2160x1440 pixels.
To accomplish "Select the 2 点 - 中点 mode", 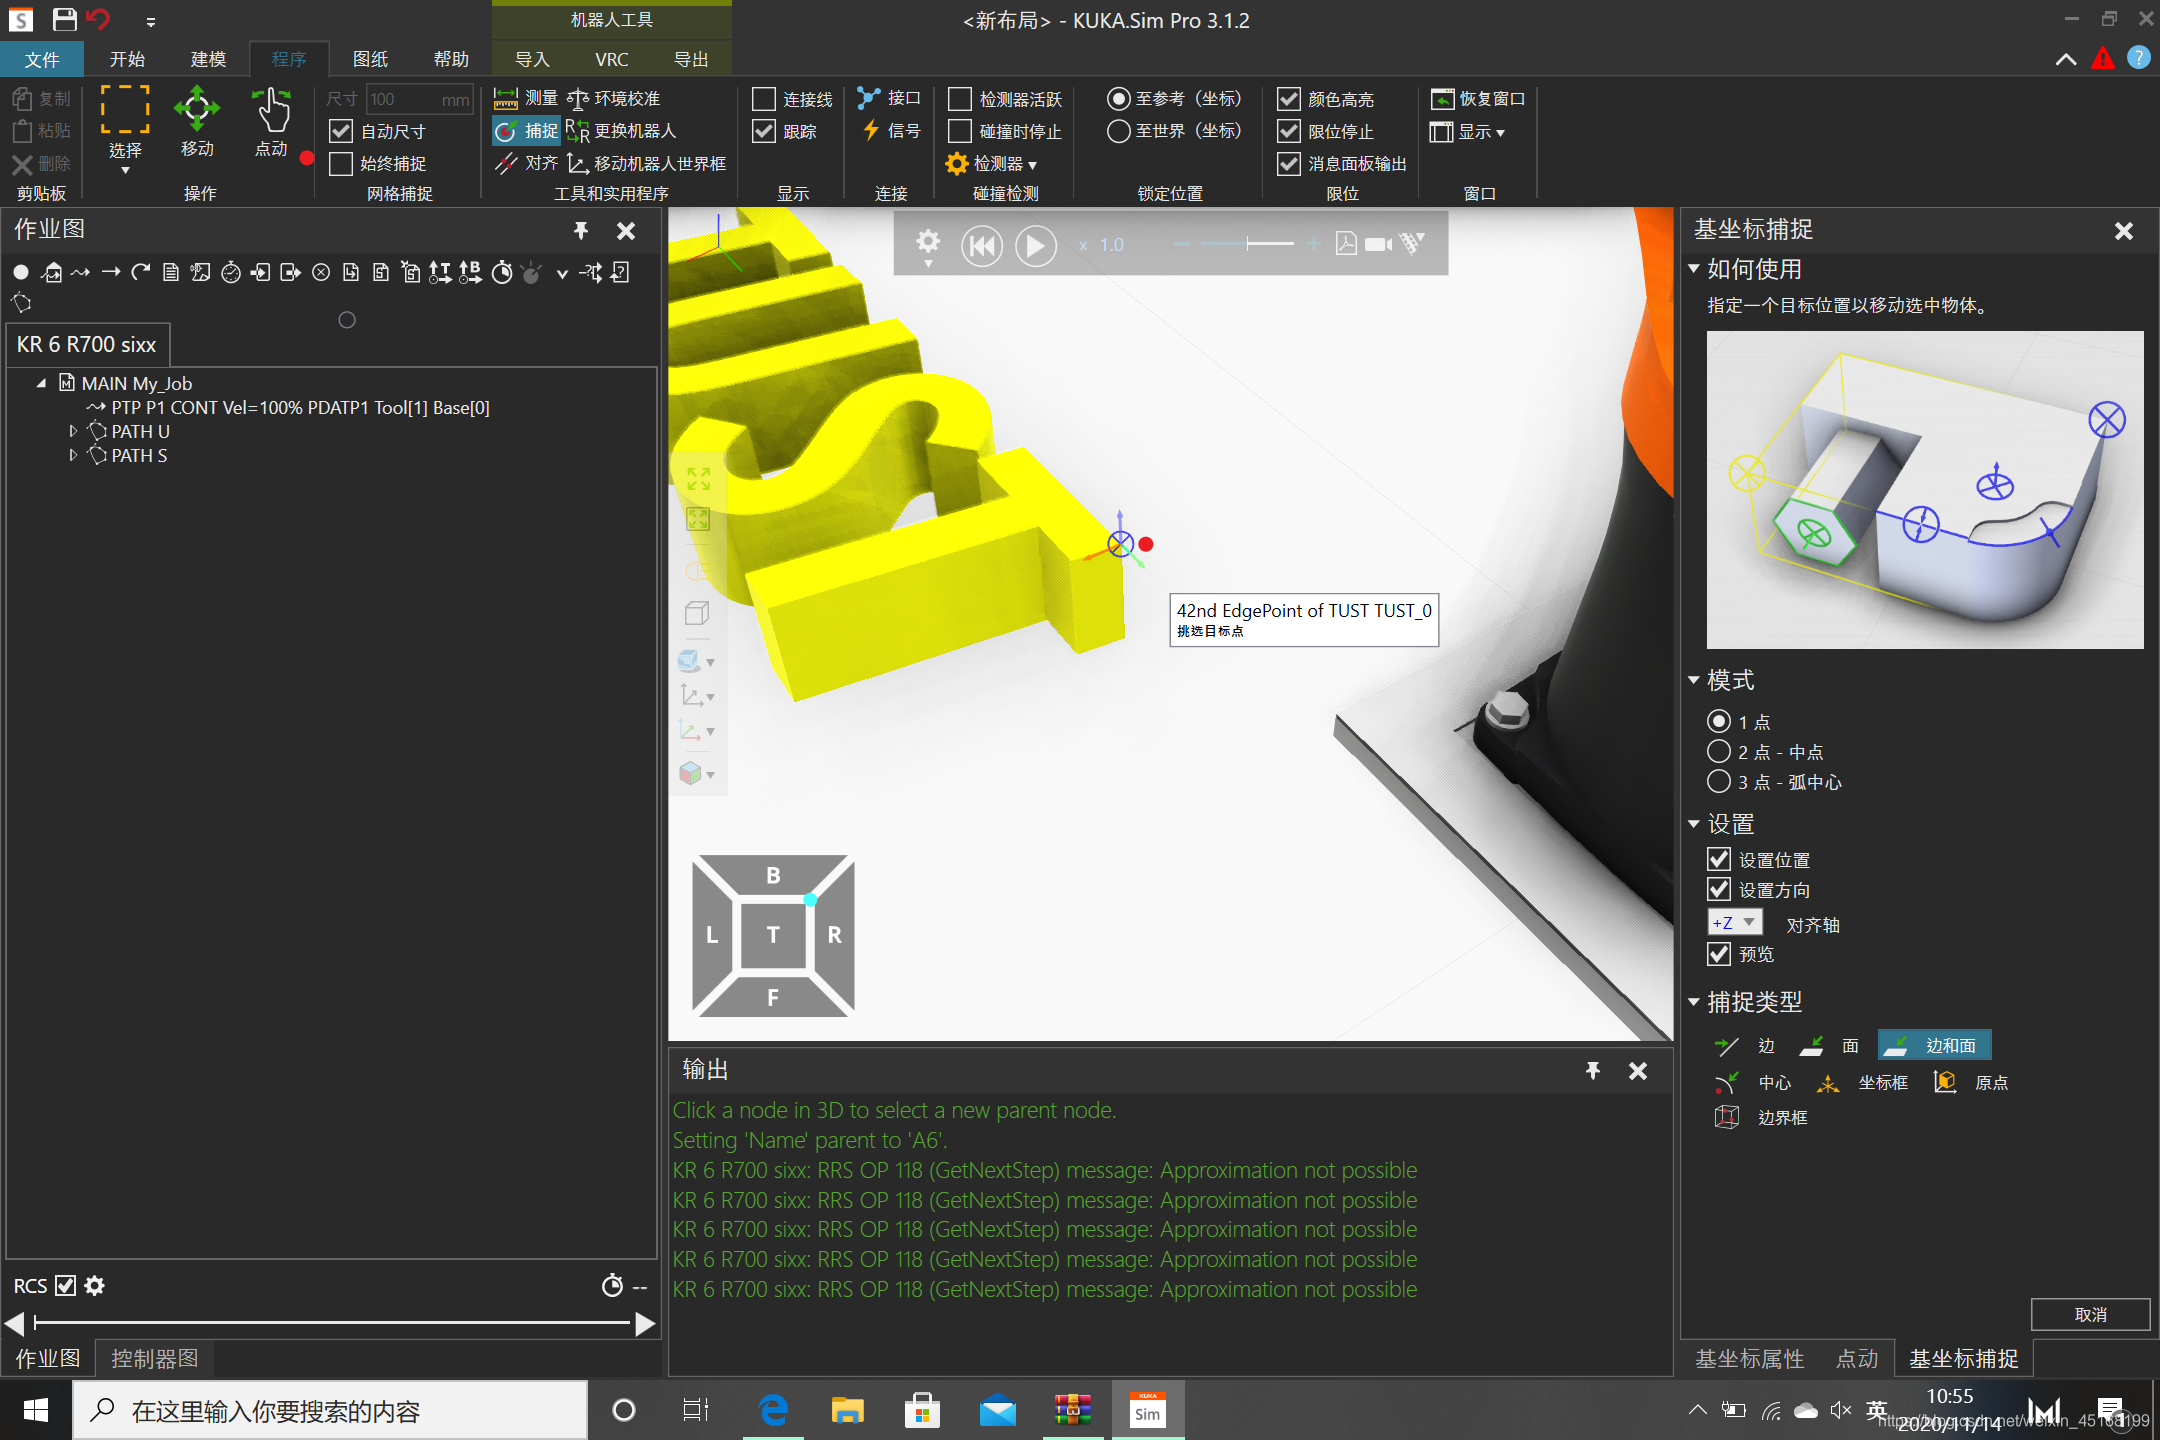I will coord(1719,751).
